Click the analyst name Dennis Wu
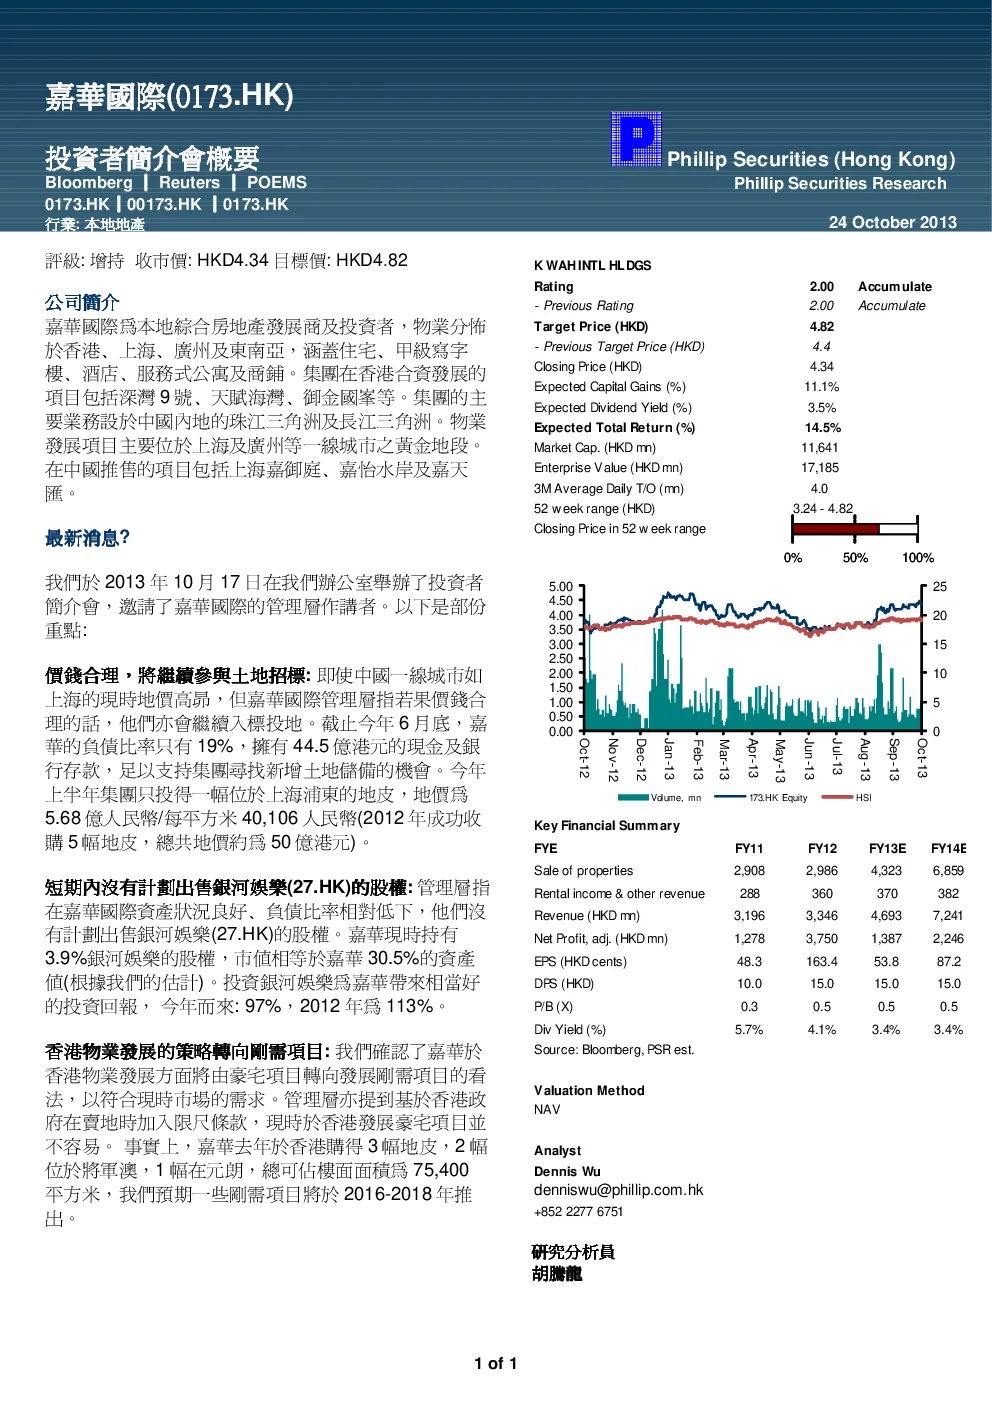 click(567, 1172)
